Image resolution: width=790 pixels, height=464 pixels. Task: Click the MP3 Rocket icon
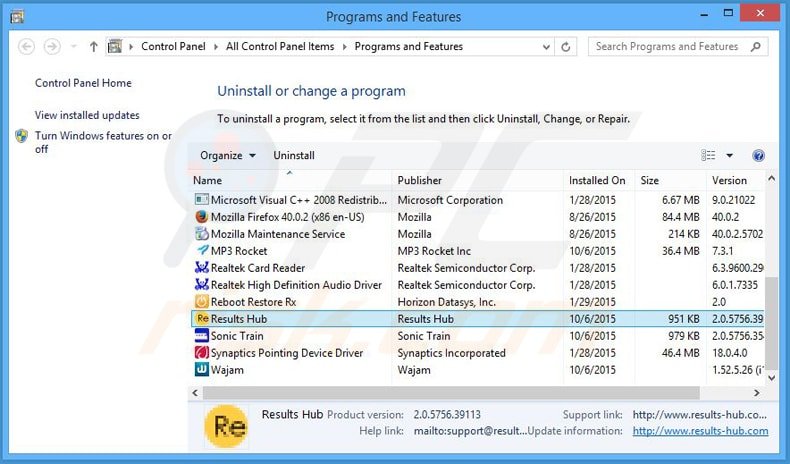pos(202,250)
